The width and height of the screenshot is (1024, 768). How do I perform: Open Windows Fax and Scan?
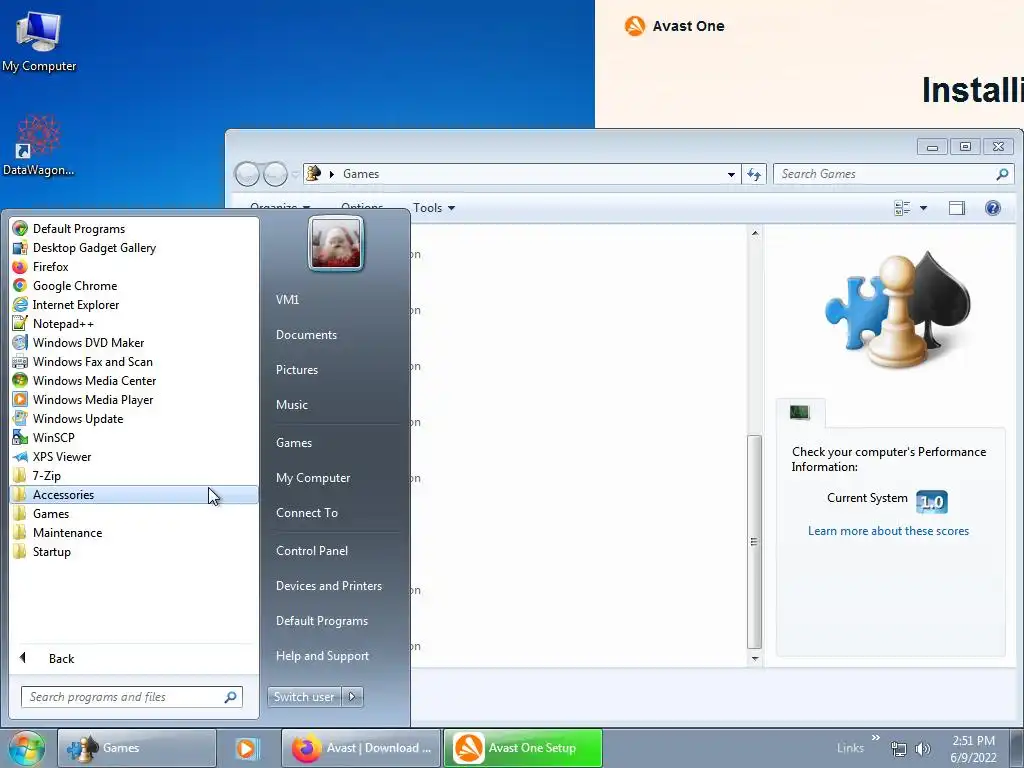click(x=134, y=361)
